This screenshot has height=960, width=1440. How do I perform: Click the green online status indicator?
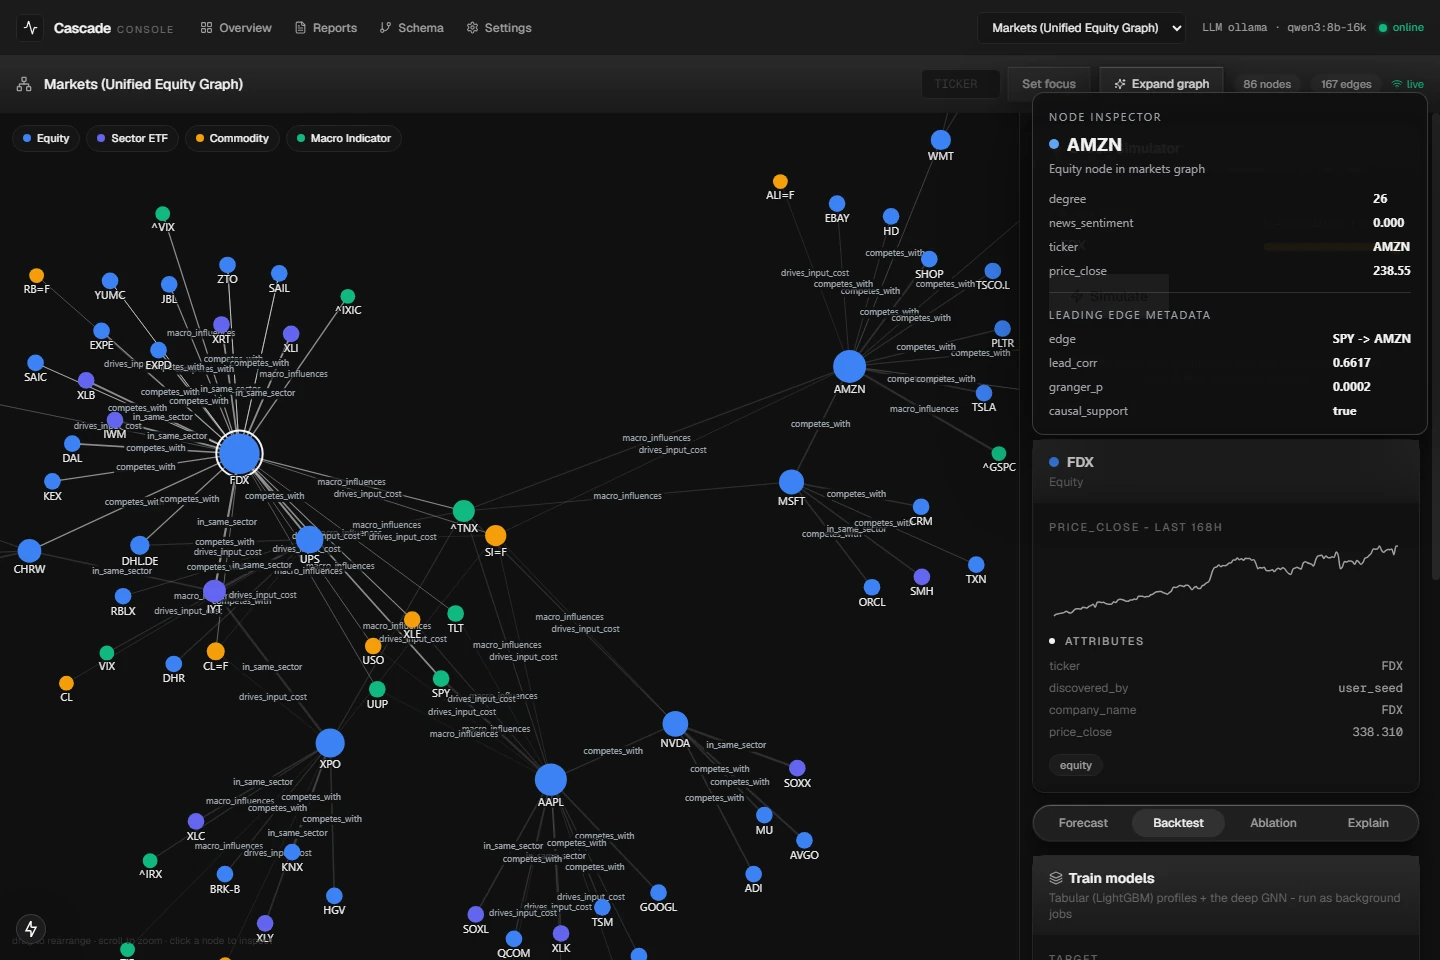[1401, 28]
